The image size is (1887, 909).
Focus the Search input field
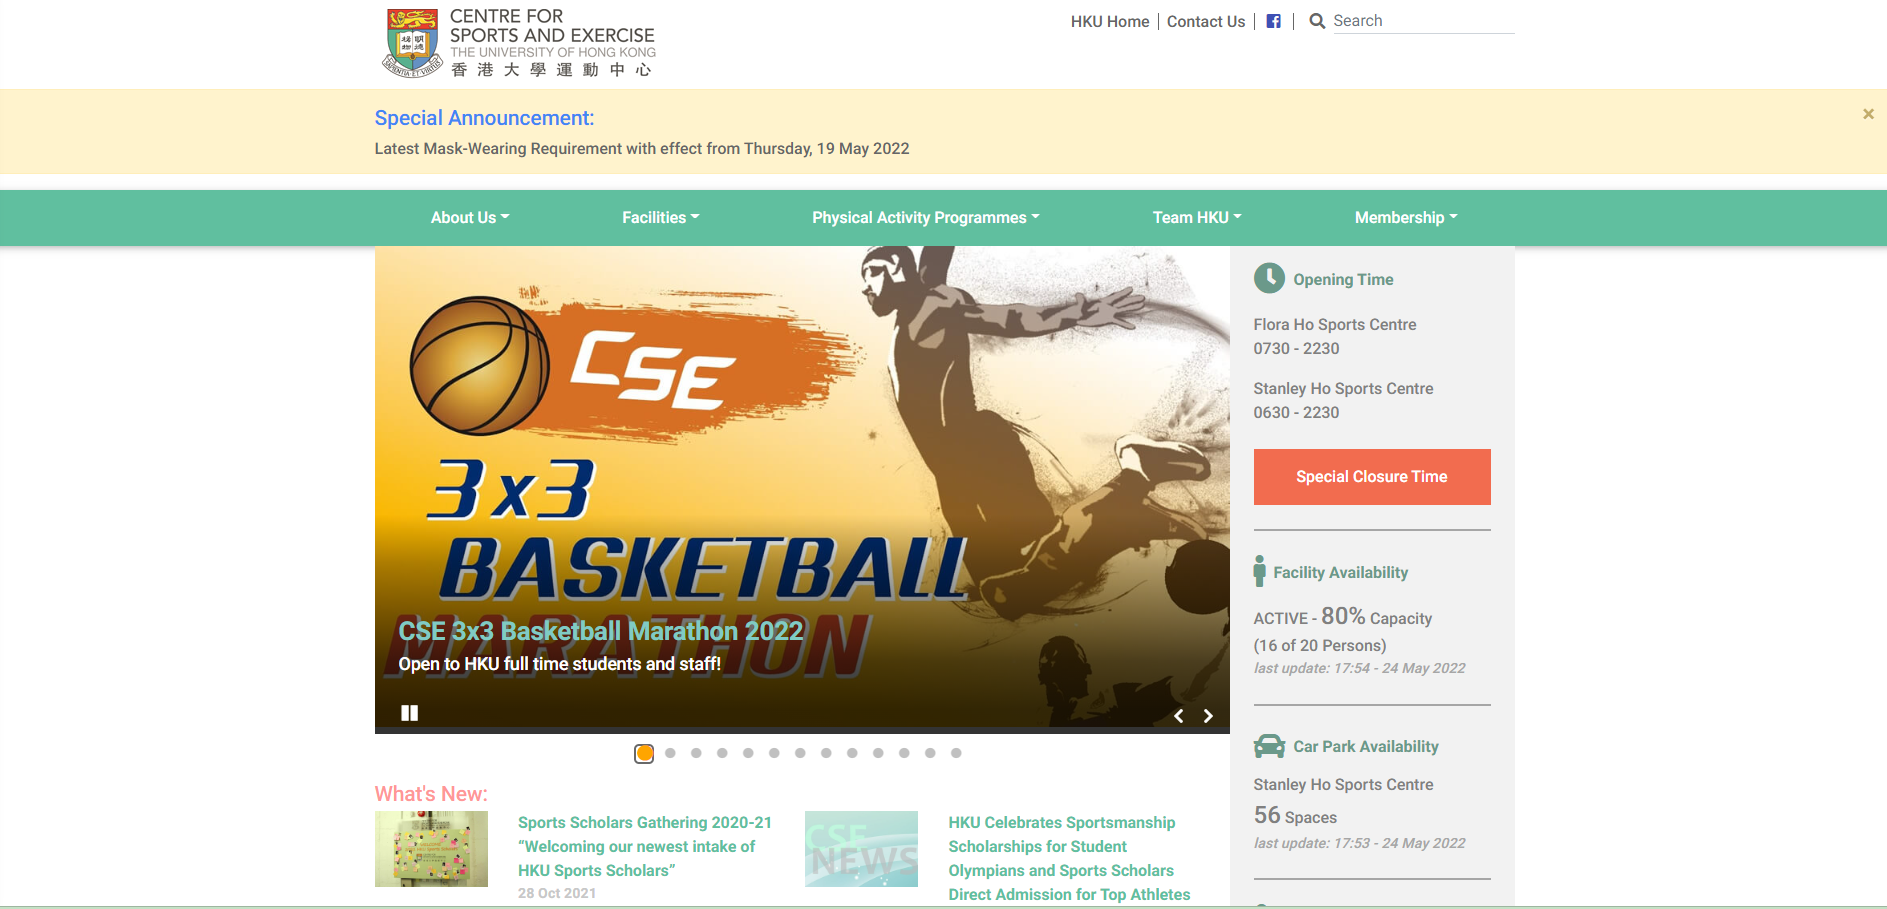pos(1423,21)
